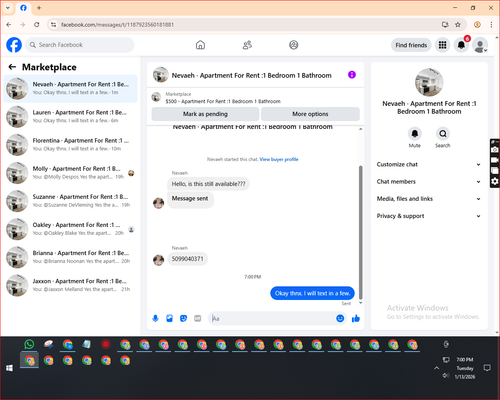Mute this conversation with the bell
500x400 pixels.
[x=415, y=134]
